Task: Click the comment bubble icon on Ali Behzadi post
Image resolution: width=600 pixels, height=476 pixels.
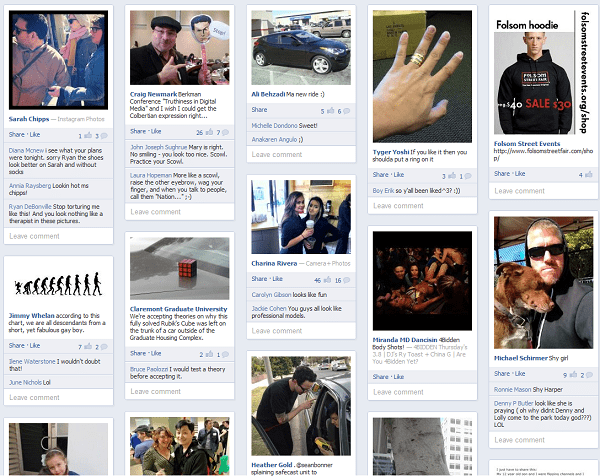Action: click(346, 111)
